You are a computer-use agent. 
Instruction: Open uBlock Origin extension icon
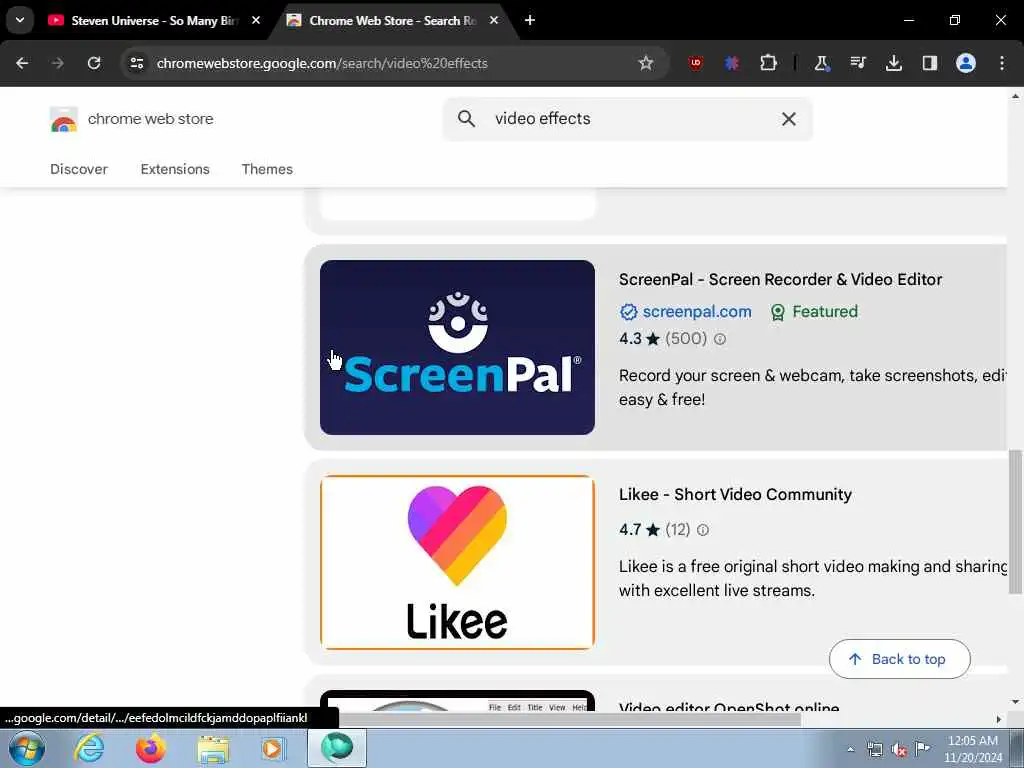point(696,63)
